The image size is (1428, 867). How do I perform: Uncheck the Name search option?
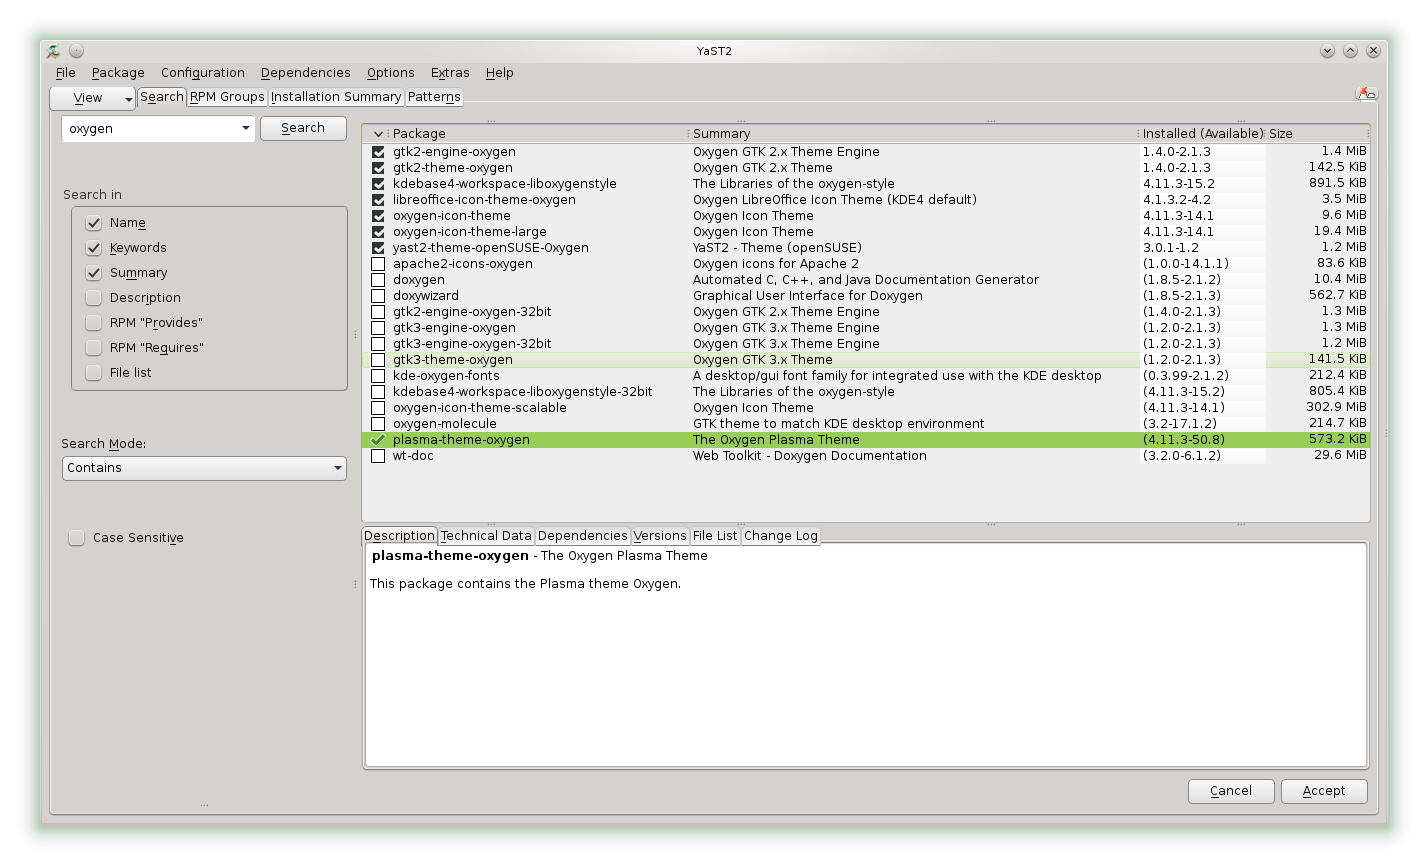94,223
